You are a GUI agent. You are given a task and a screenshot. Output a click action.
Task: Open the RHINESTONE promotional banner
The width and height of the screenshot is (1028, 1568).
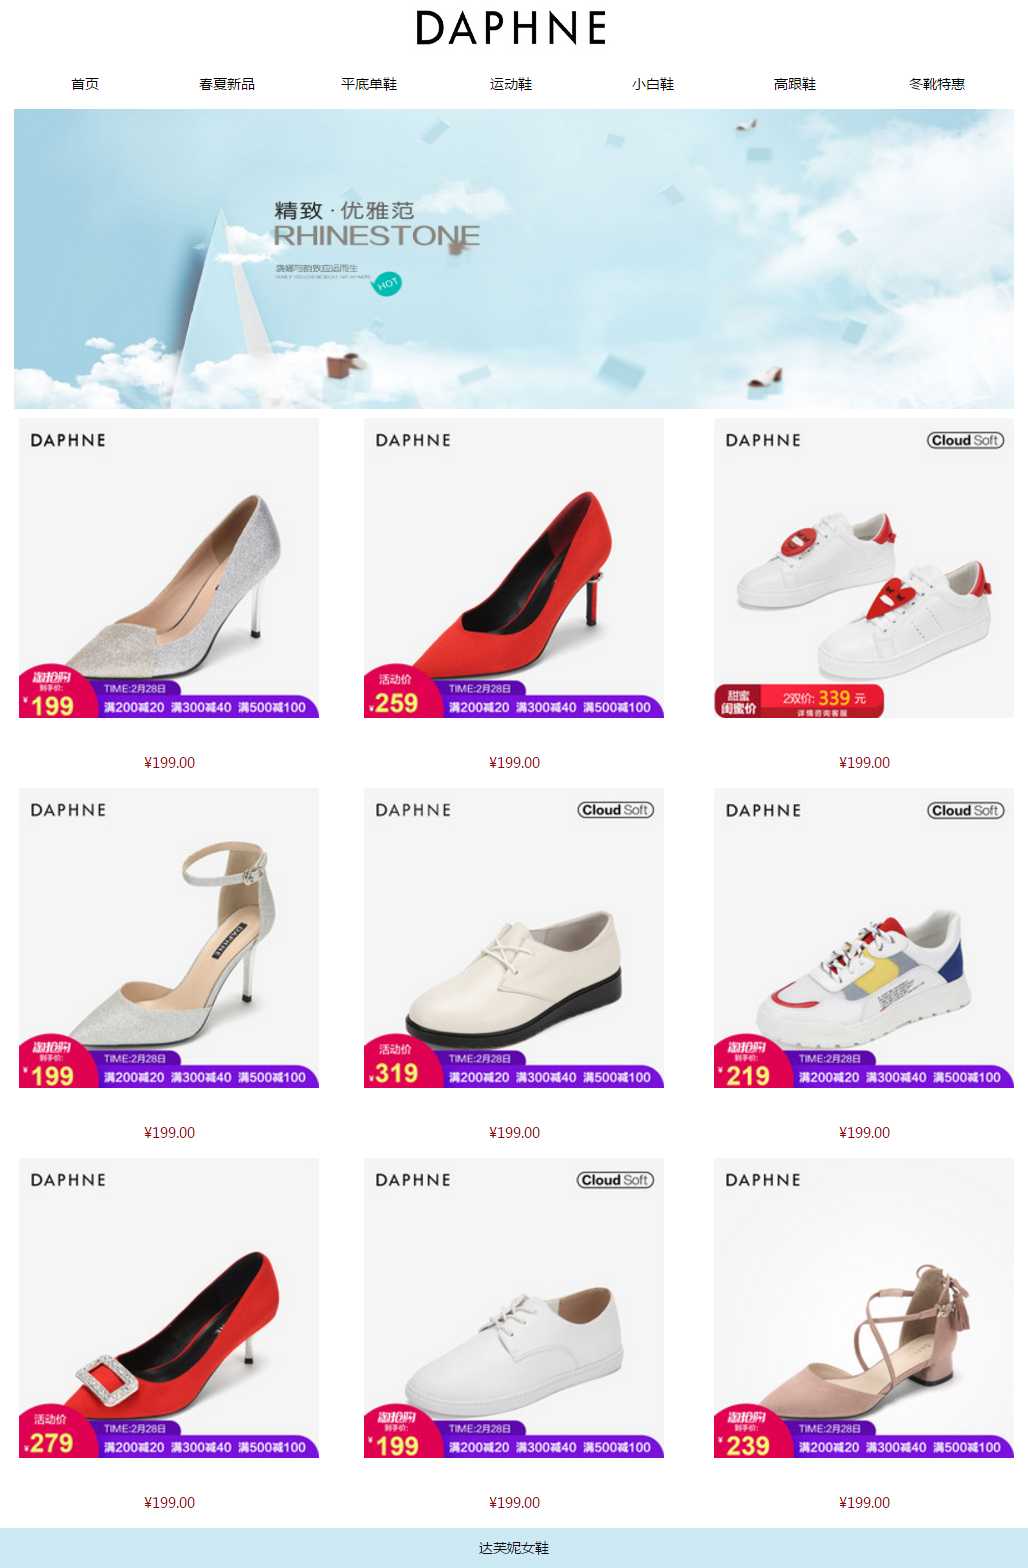pyautogui.click(x=514, y=259)
